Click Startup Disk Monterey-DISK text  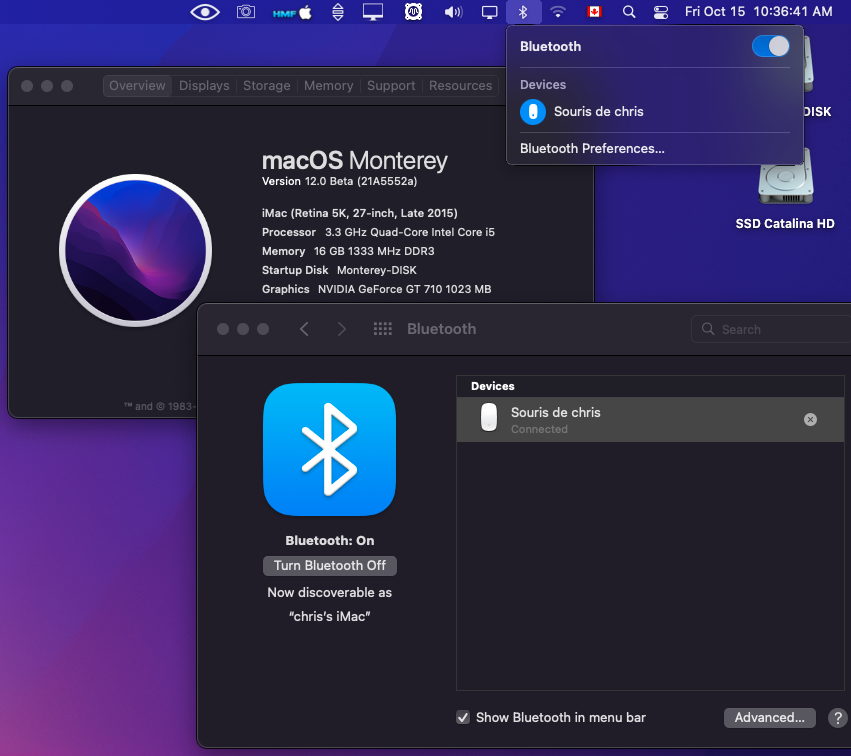[x=339, y=270]
